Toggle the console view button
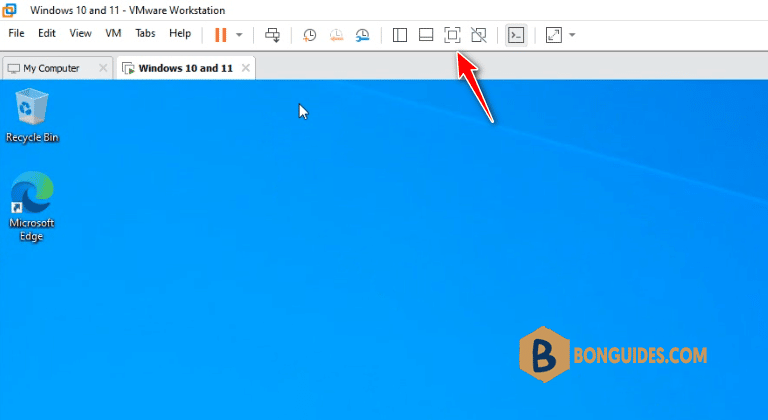 tap(516, 35)
